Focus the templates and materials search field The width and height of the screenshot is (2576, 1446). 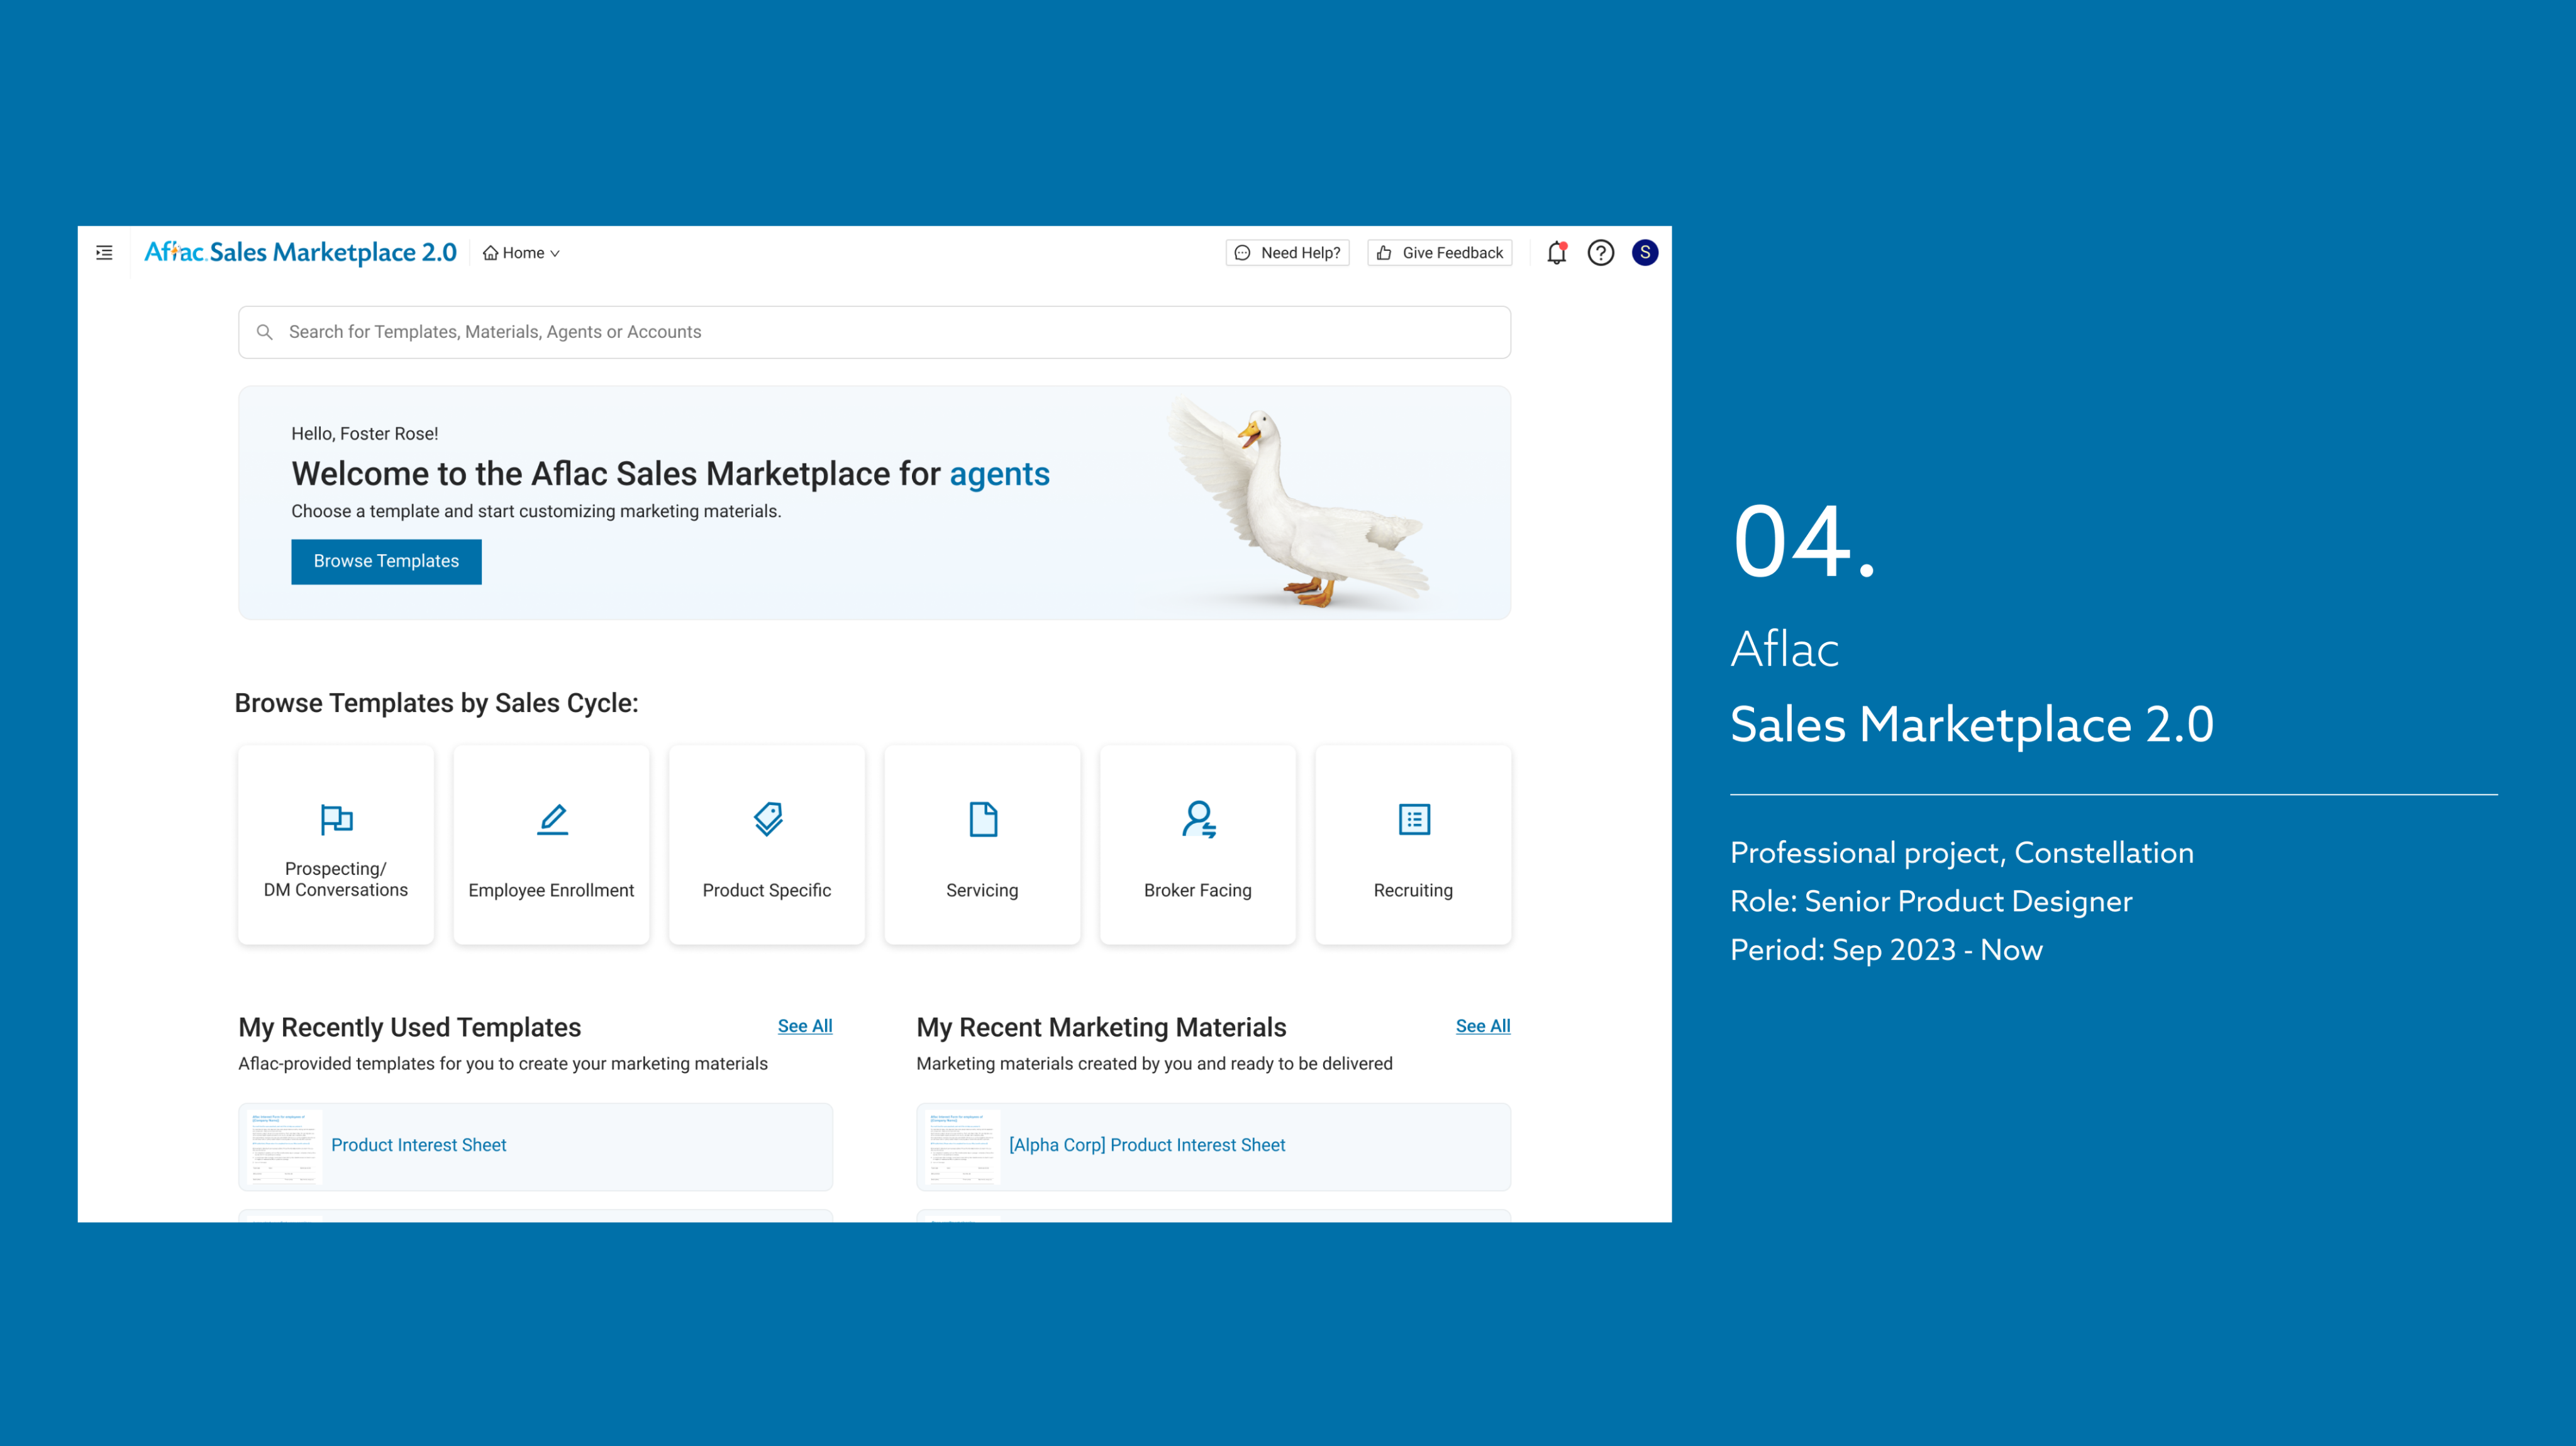[x=875, y=332]
